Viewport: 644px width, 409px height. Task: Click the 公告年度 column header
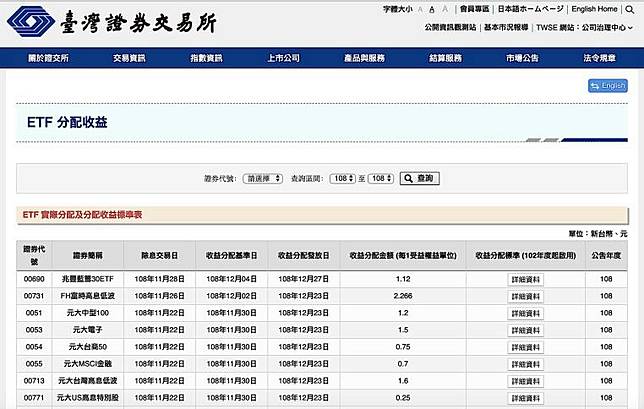coord(606,255)
